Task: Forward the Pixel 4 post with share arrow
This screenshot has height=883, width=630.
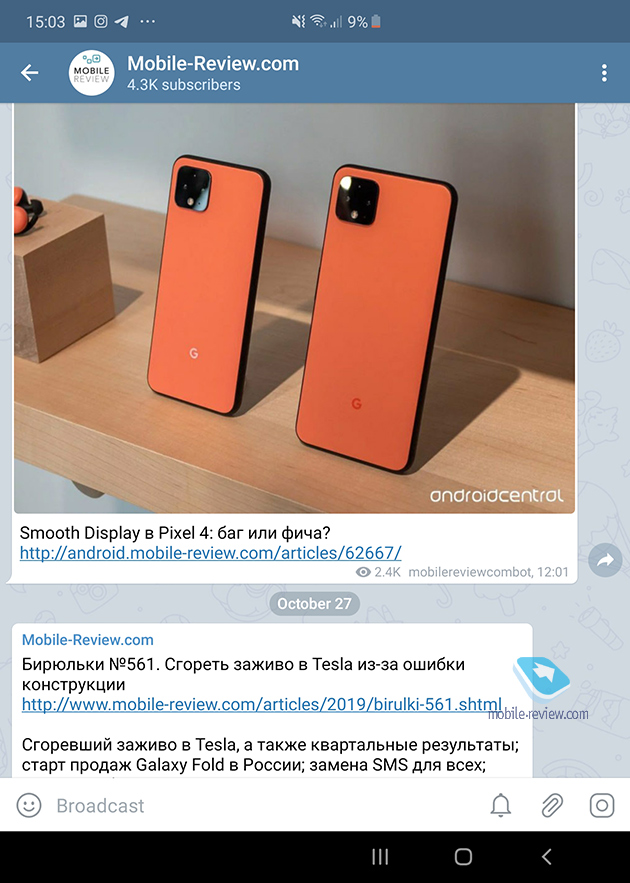Action: pos(605,560)
